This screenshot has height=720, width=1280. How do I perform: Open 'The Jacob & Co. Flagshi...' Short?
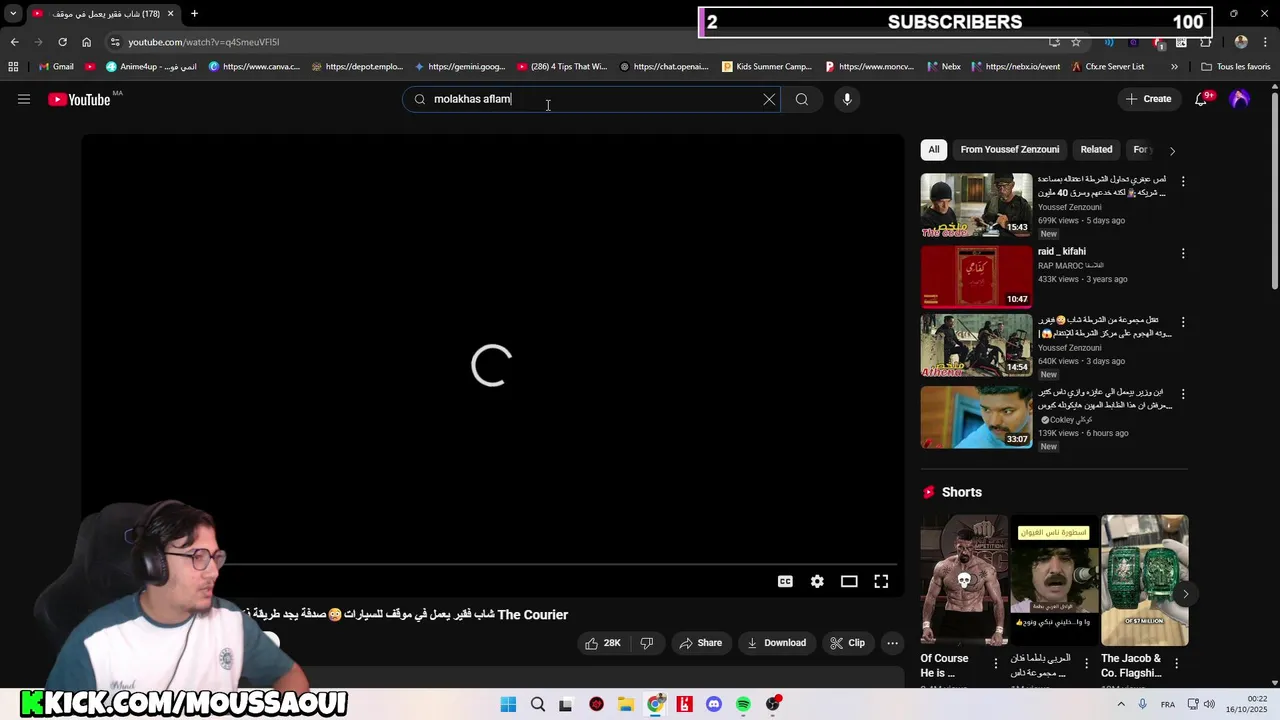tap(1144, 580)
